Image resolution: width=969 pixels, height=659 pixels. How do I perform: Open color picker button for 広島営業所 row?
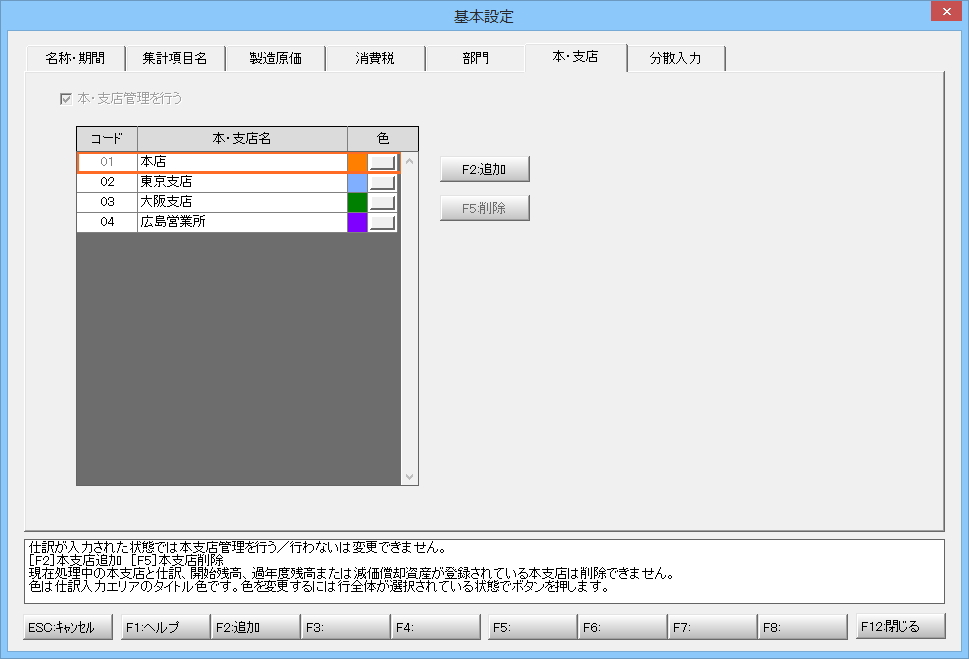coord(382,222)
